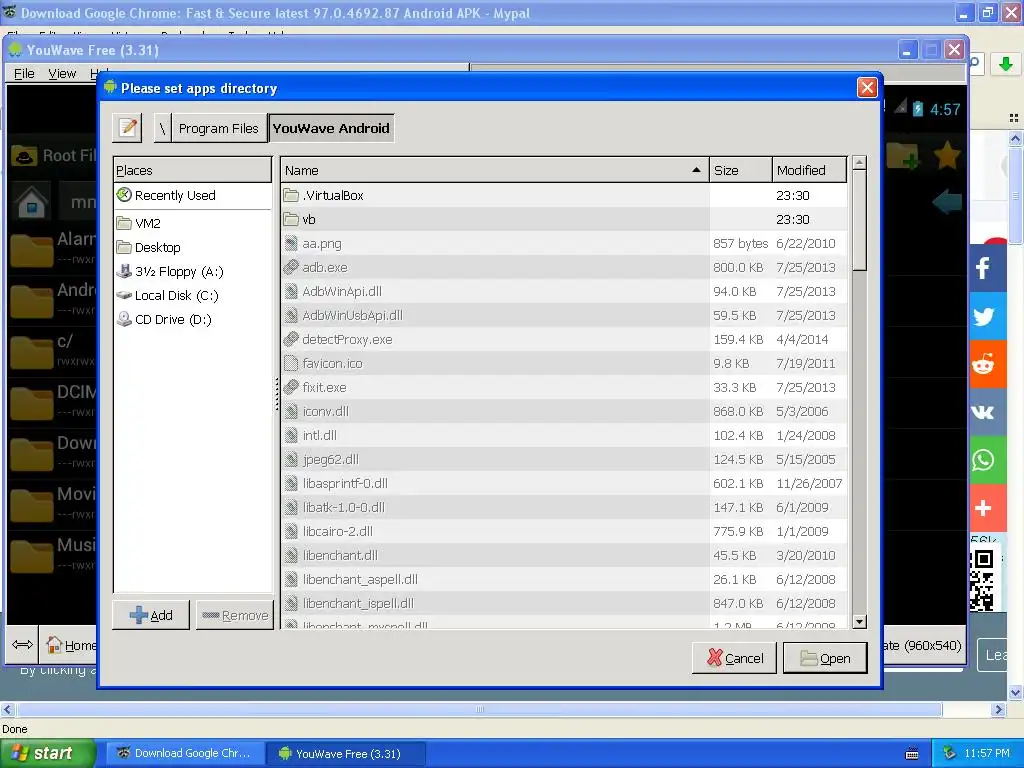The width and height of the screenshot is (1024, 768).
Task: Click the Cancel button
Action: tap(734, 658)
